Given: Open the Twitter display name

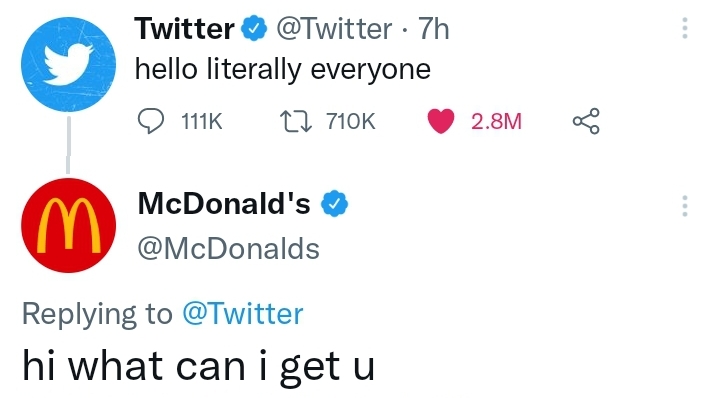Looking at the screenshot, I should tap(185, 28).
